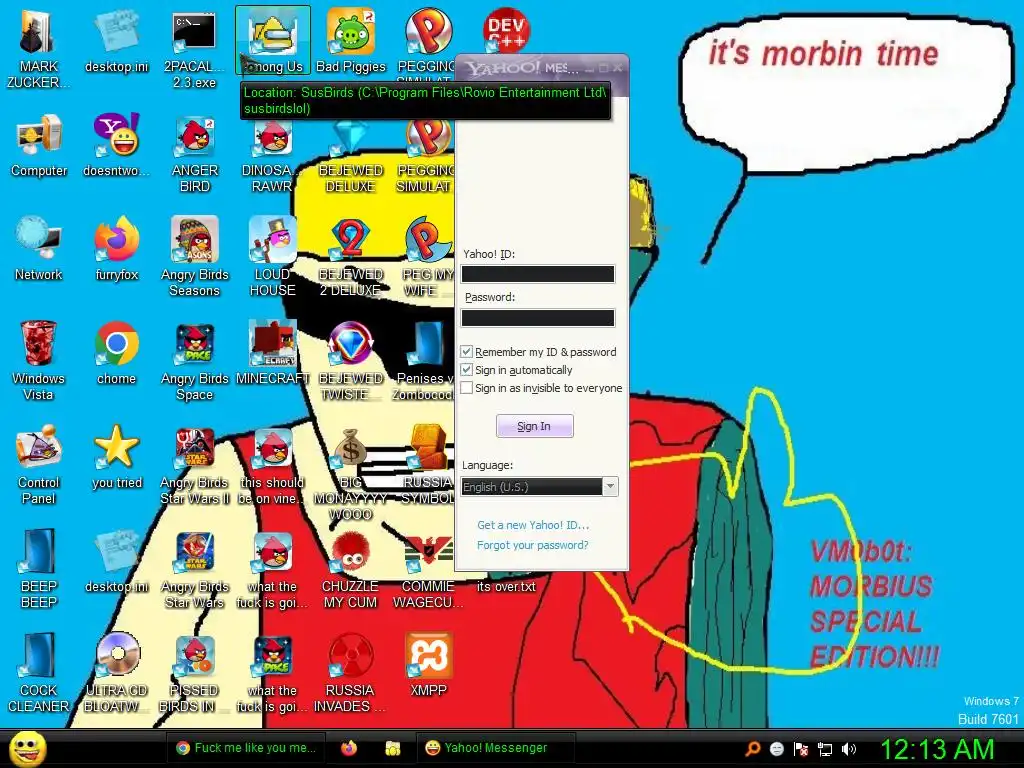Open the 'you tried' star icon

(x=116, y=456)
